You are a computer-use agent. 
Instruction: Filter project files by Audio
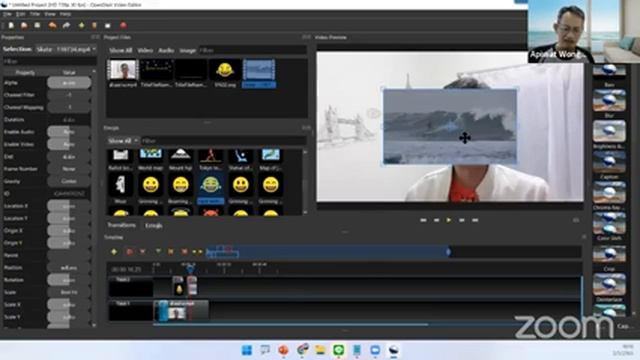(x=166, y=50)
